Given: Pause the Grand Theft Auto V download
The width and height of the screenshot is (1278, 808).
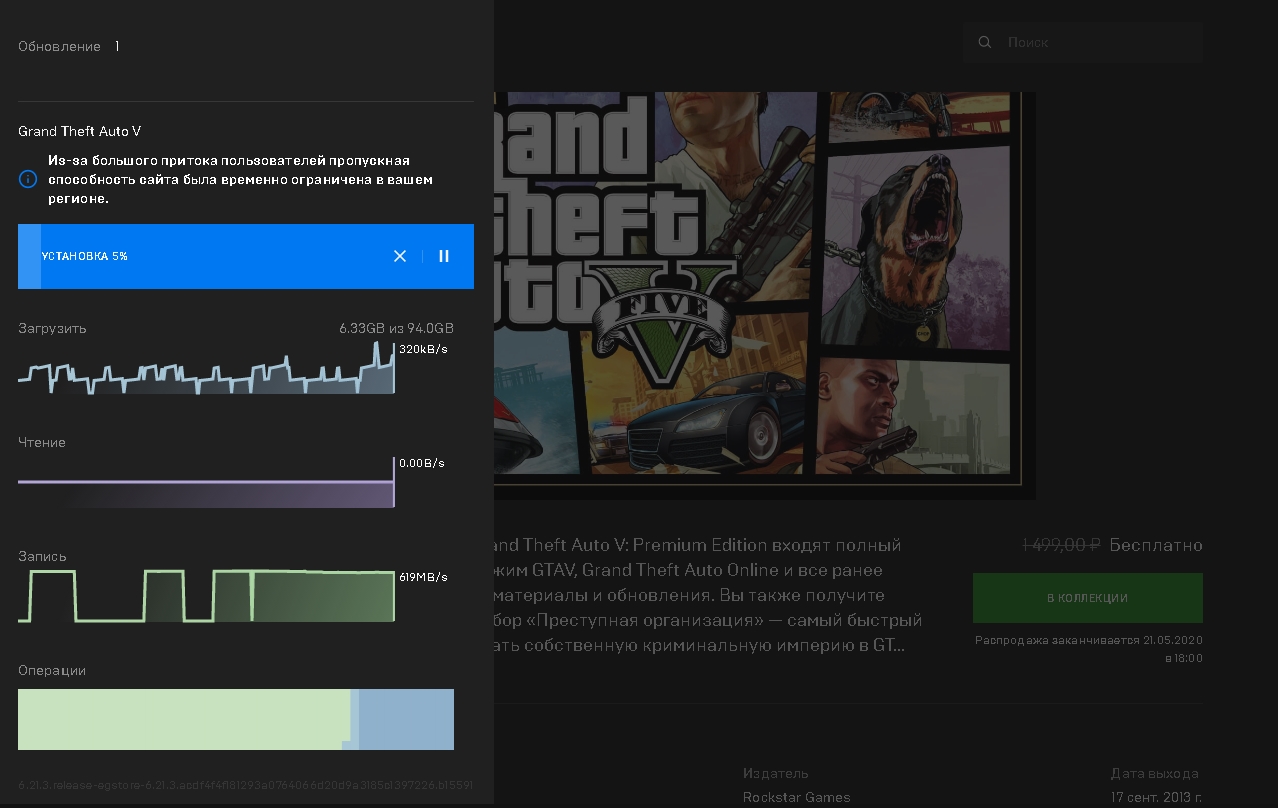Looking at the screenshot, I should coord(444,256).
